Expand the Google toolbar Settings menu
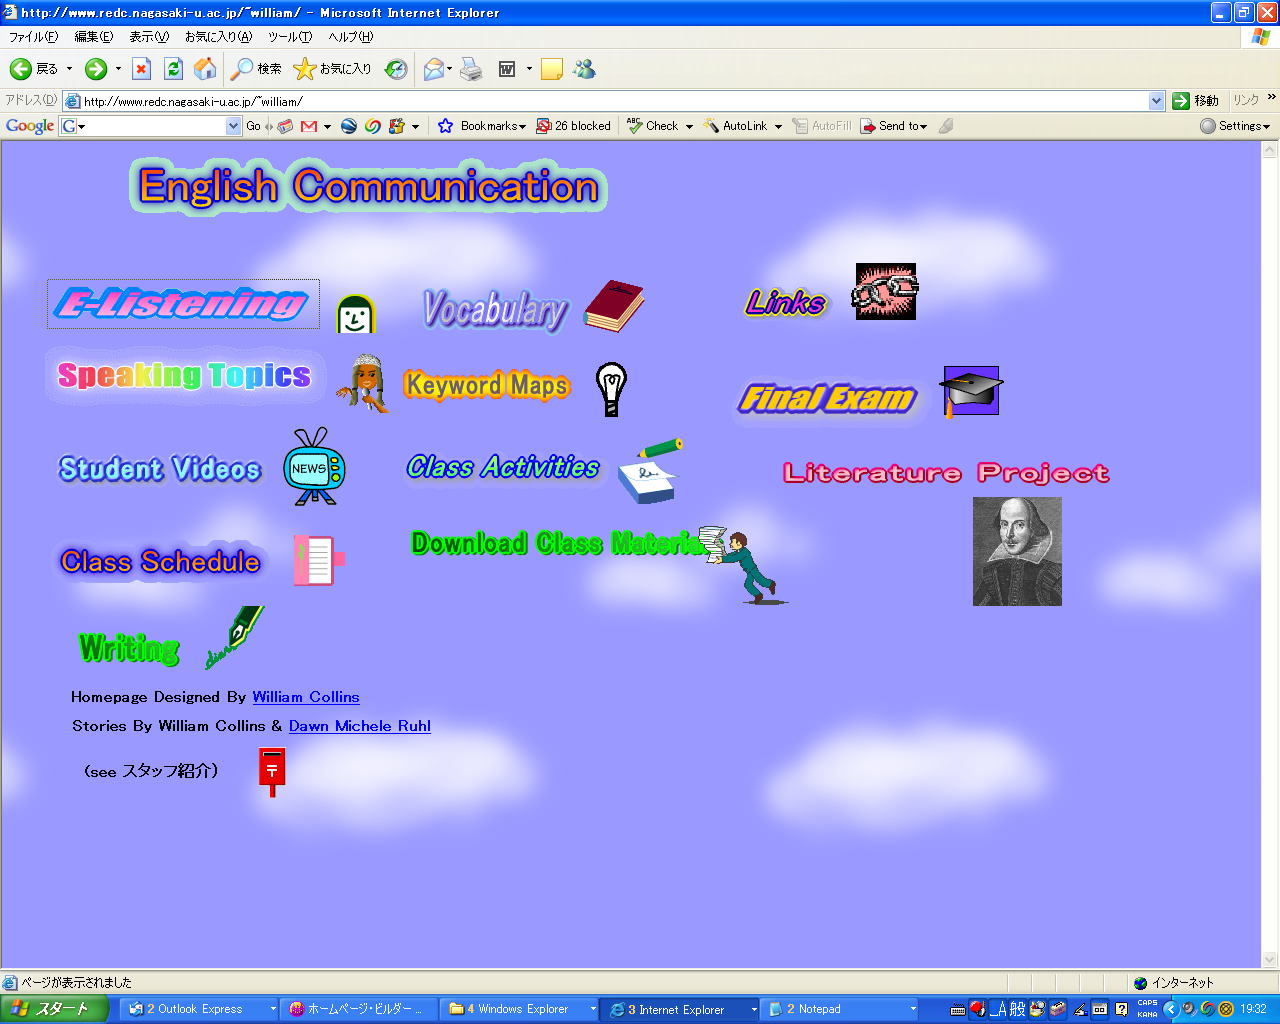 coord(1236,126)
